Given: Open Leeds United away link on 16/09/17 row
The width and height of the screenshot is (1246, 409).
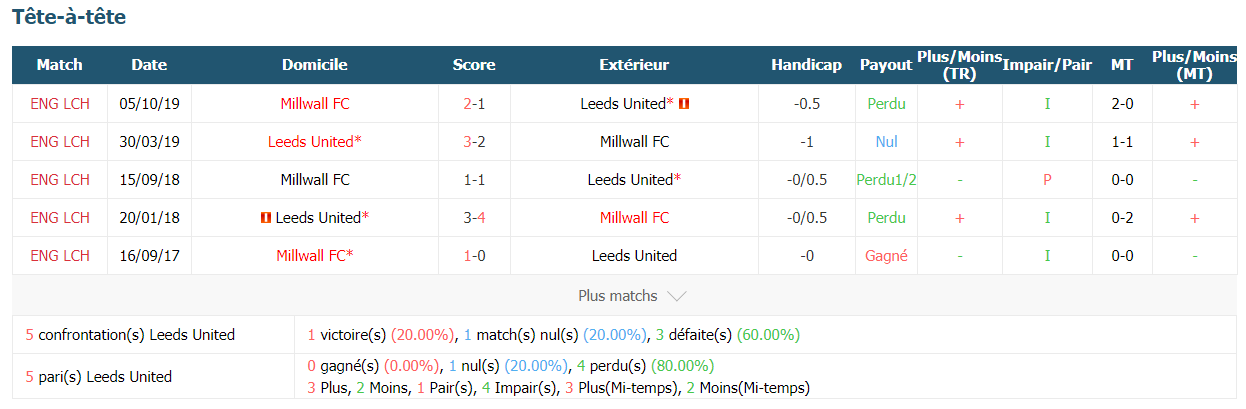Looking at the screenshot, I should pos(634,256).
